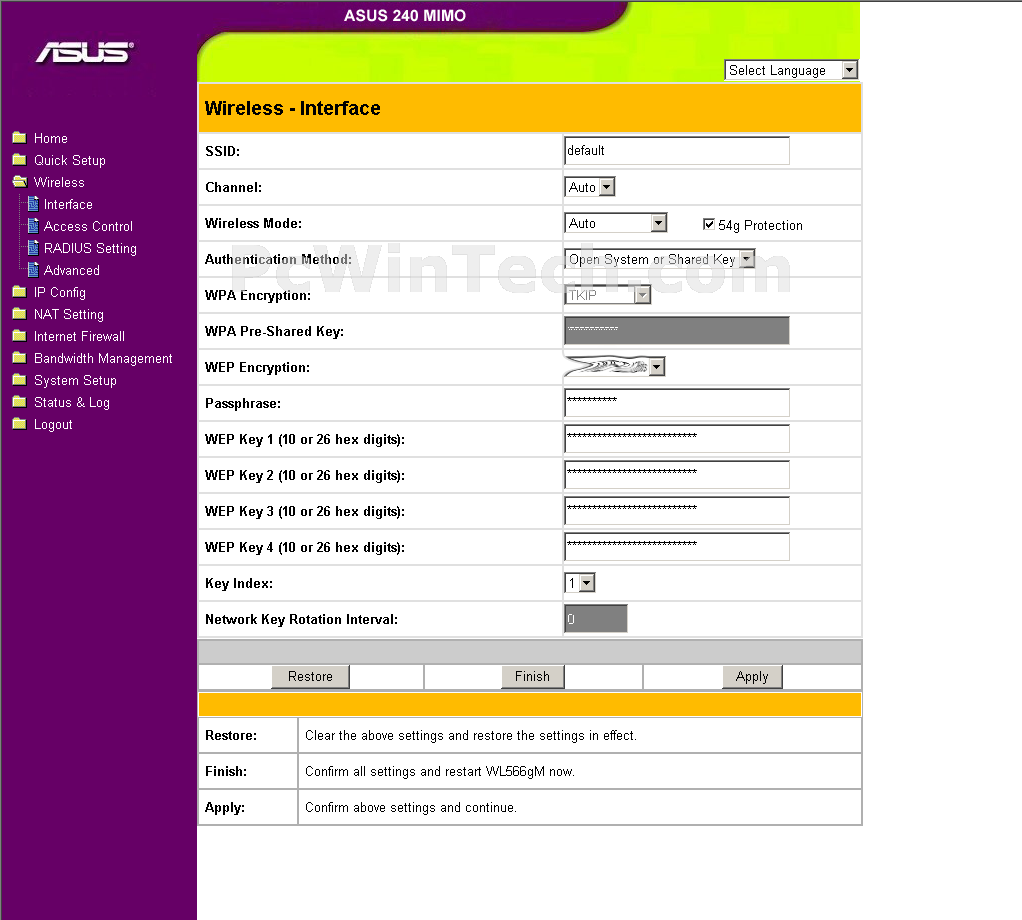Open the Channel dropdown

coord(589,188)
